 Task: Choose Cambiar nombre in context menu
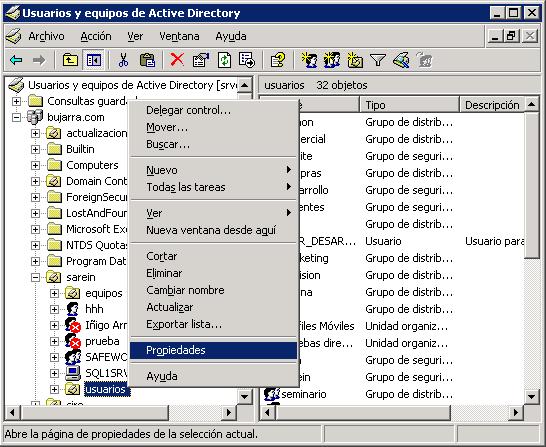(213, 290)
